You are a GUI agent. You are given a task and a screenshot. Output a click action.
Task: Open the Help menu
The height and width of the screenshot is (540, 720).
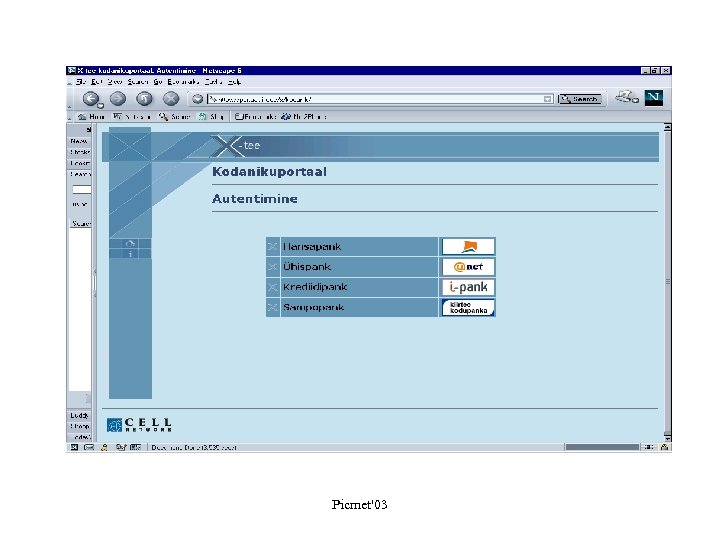234,82
